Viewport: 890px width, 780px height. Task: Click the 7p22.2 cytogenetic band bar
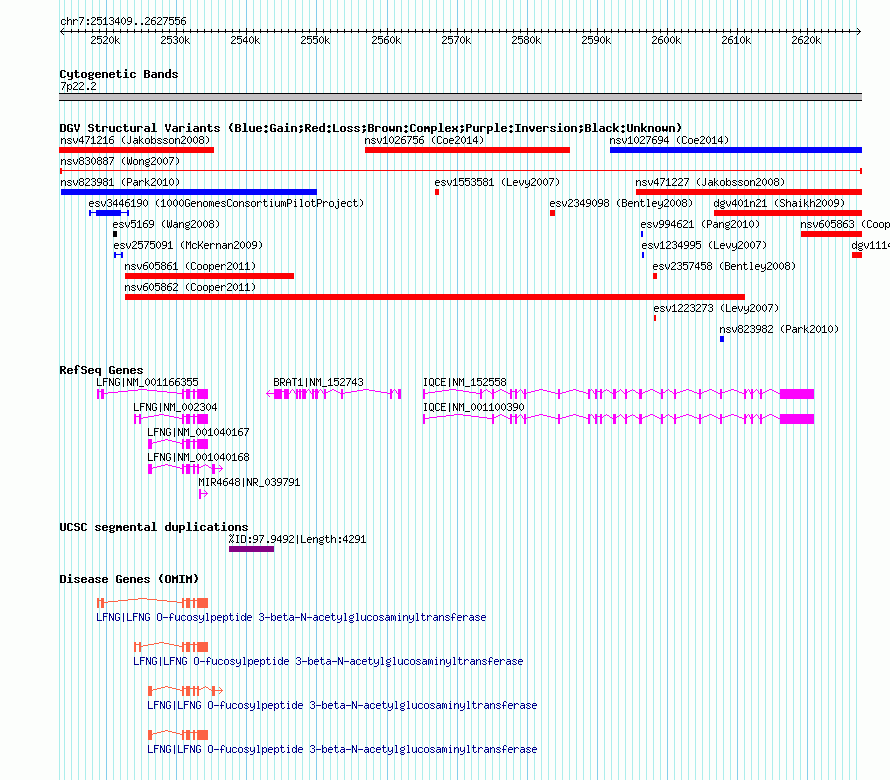[x=460, y=97]
